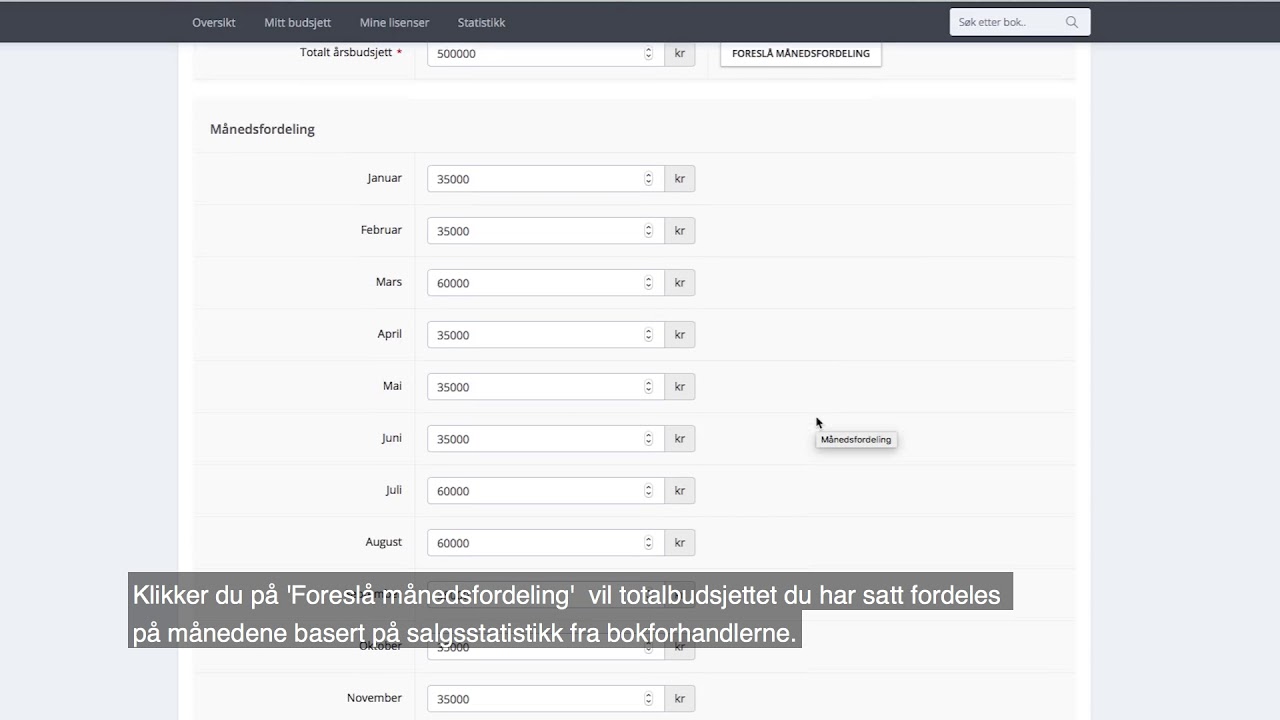Open the Oversikt menu item
Viewport: 1280px width, 720px height.
214,22
